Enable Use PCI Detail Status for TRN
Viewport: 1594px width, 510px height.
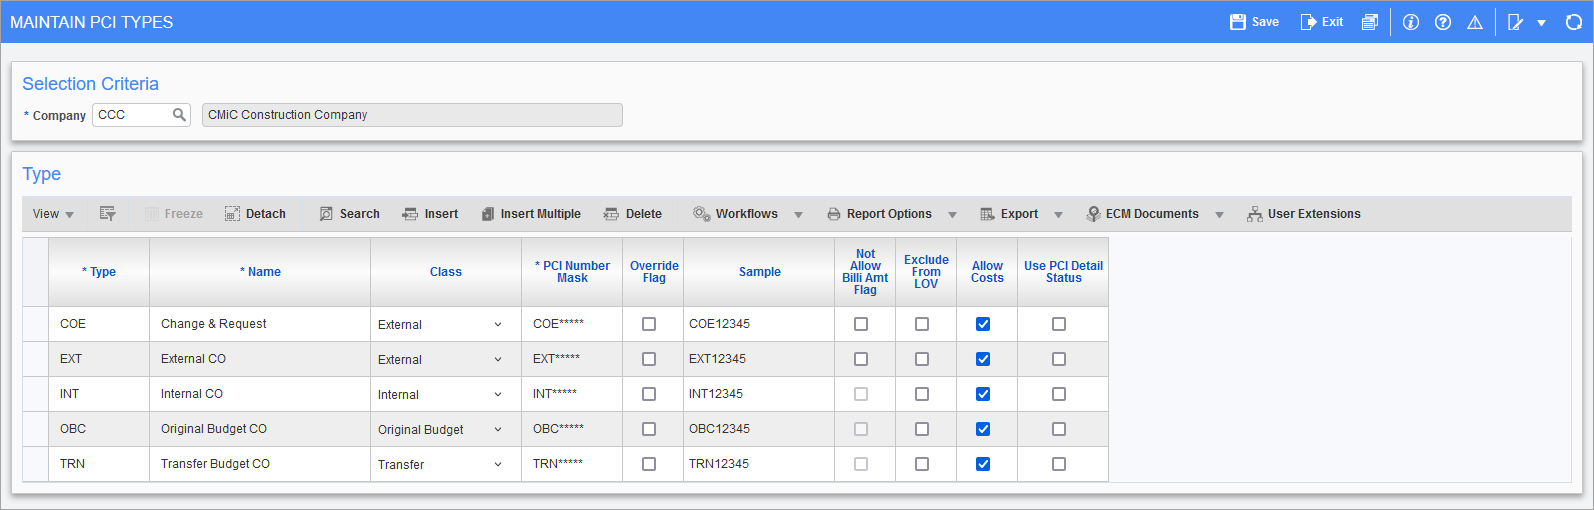coord(1059,464)
